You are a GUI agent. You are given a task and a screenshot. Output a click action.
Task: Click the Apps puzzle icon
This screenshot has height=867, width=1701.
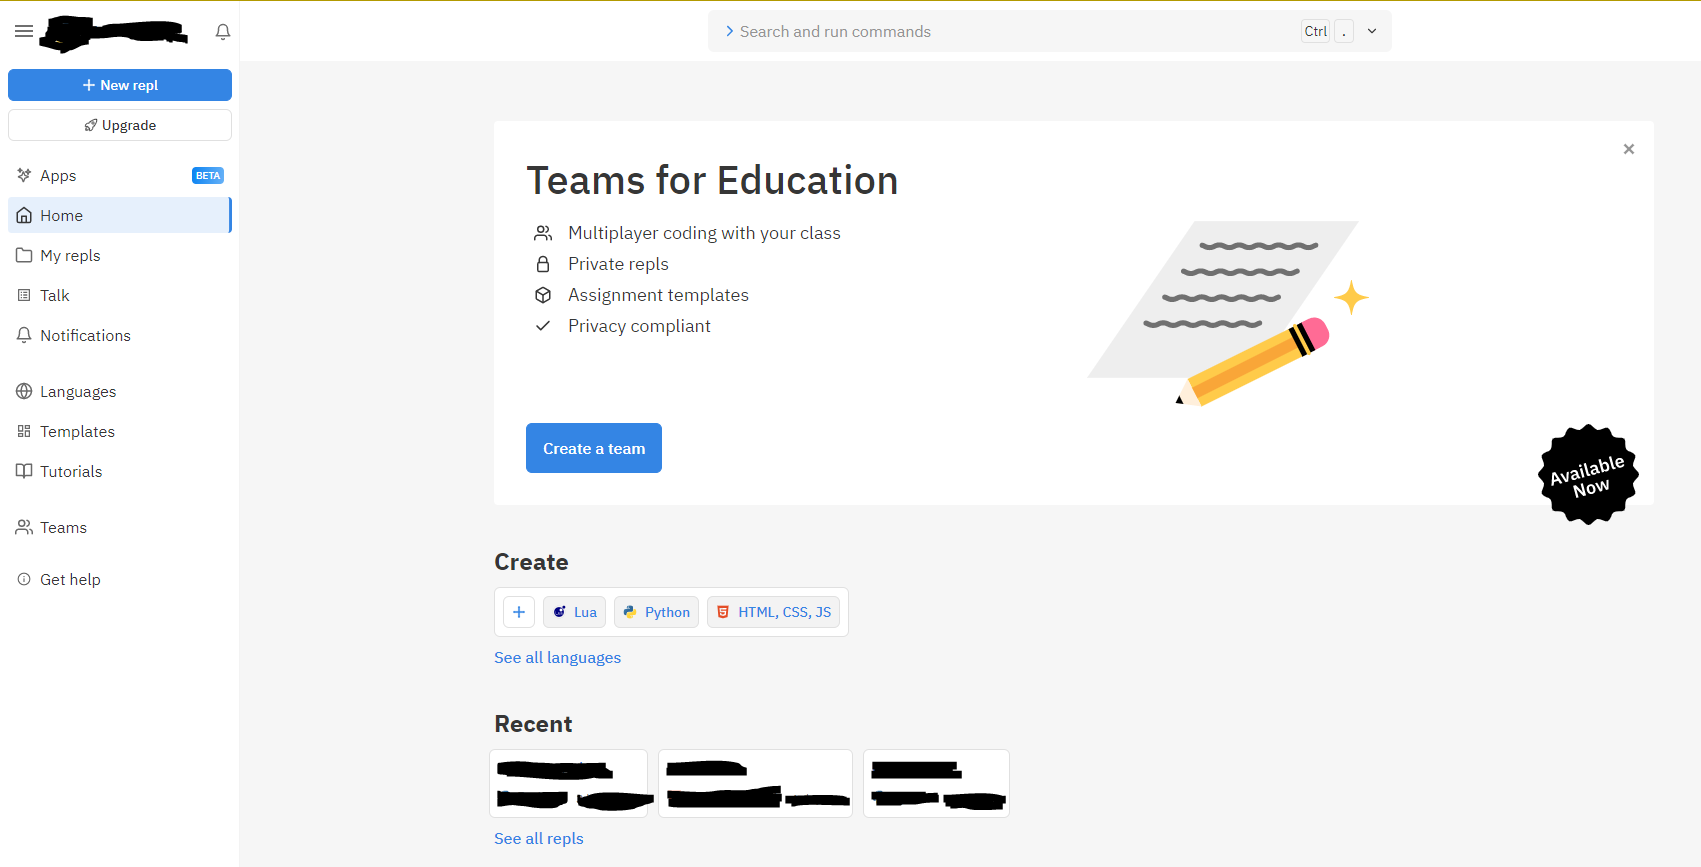pos(24,175)
